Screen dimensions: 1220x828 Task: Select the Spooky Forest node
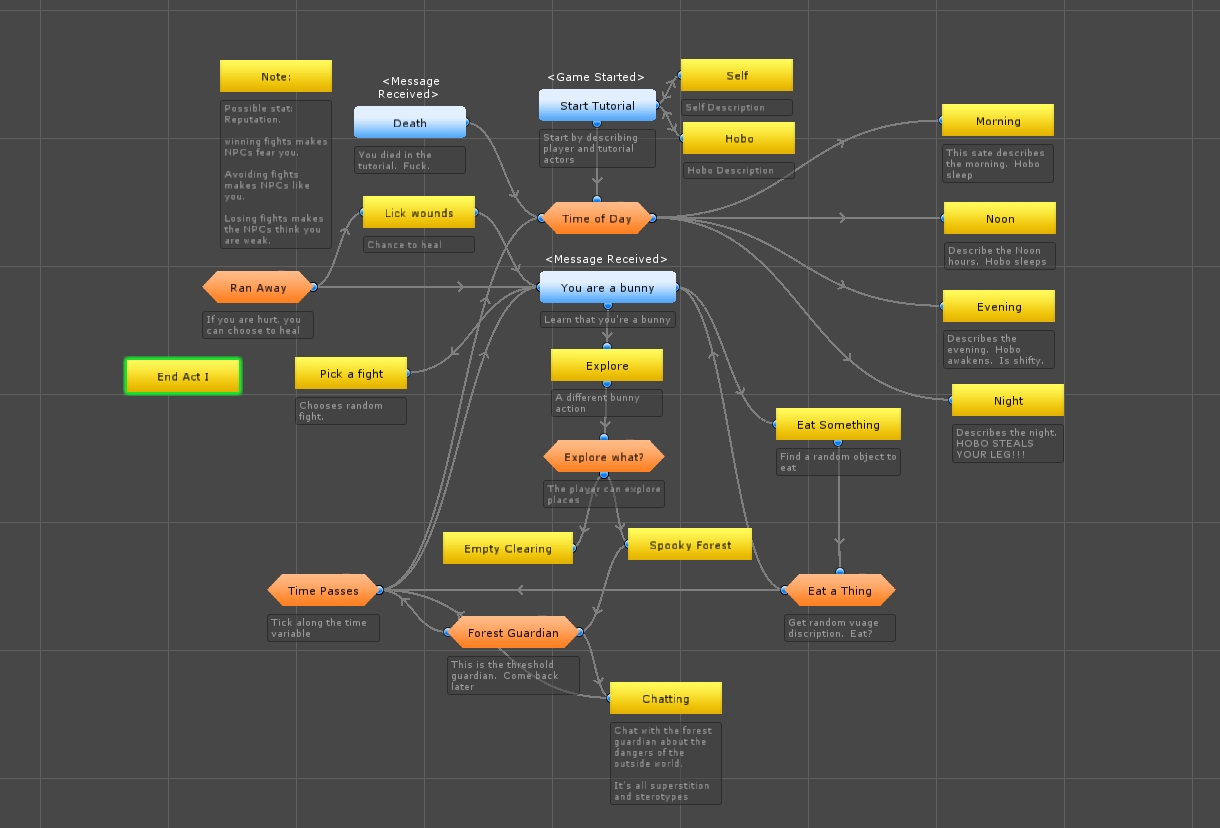tap(690, 546)
